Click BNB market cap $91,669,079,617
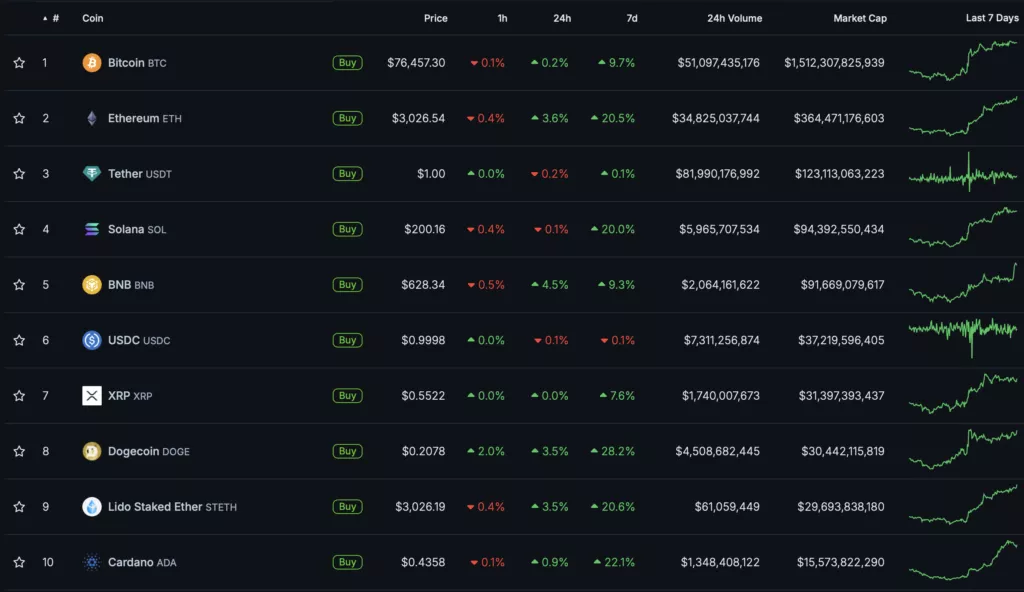This screenshot has width=1024, height=592. click(842, 285)
